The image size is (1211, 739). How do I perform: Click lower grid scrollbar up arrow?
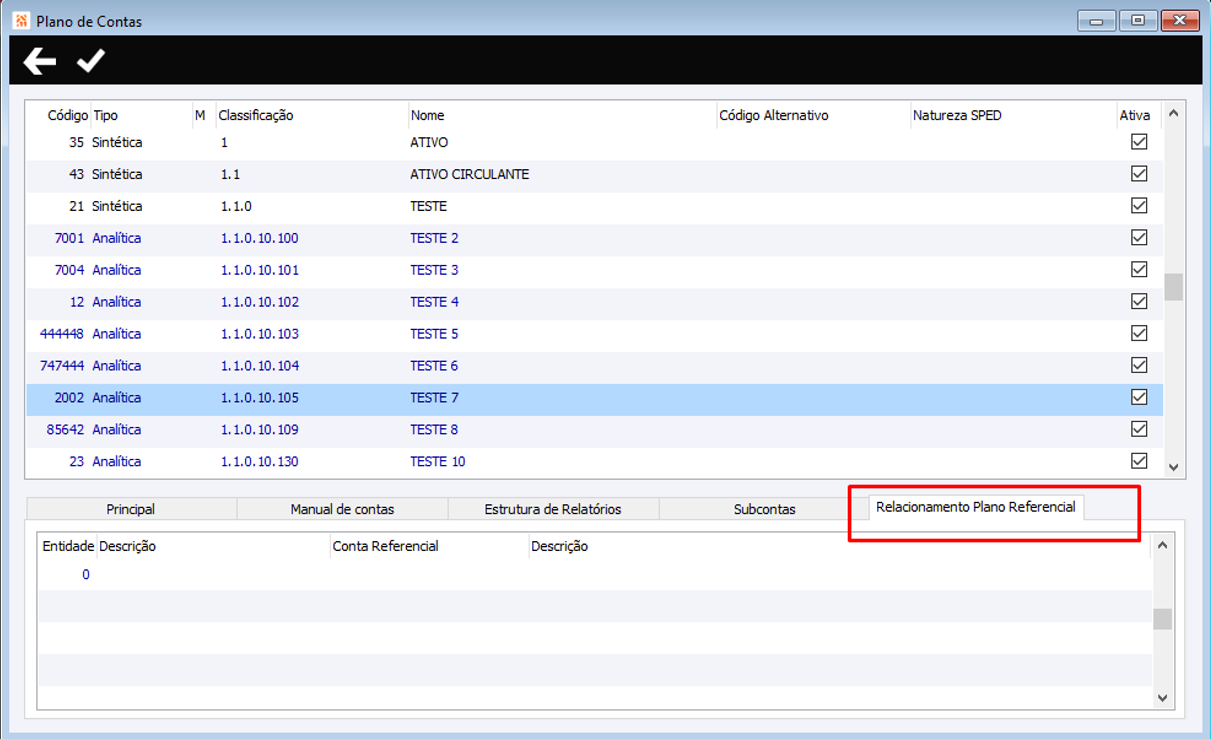coord(1162,545)
